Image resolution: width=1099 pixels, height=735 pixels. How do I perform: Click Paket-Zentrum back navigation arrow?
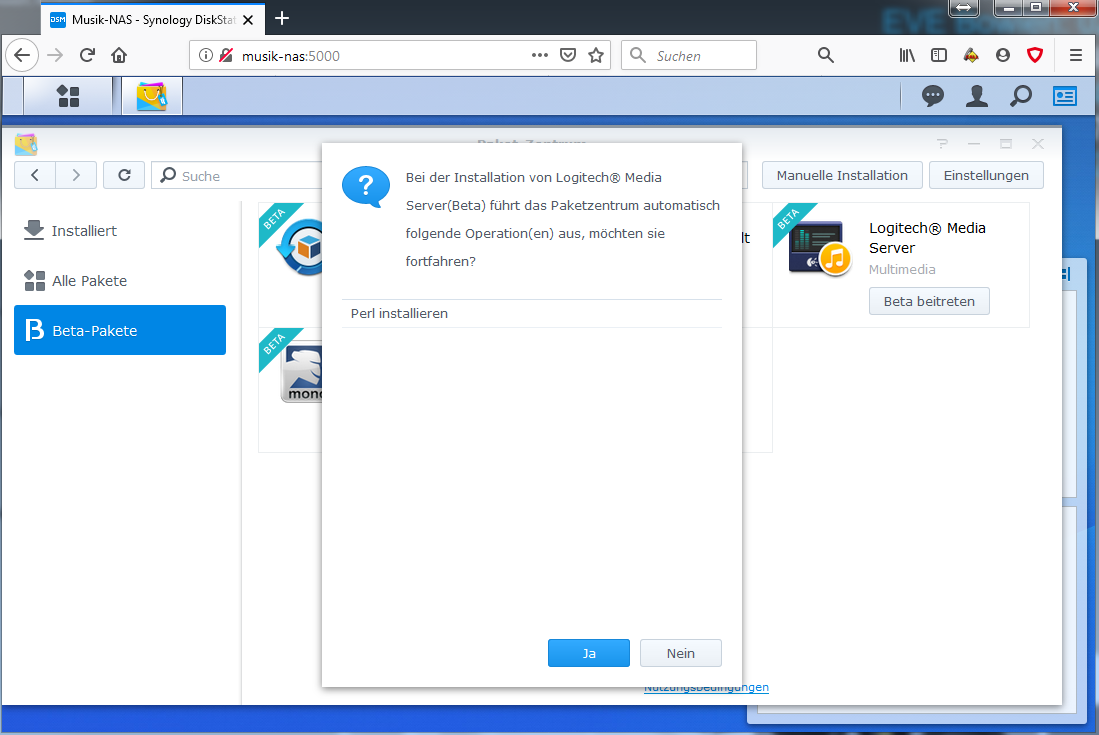[35, 175]
